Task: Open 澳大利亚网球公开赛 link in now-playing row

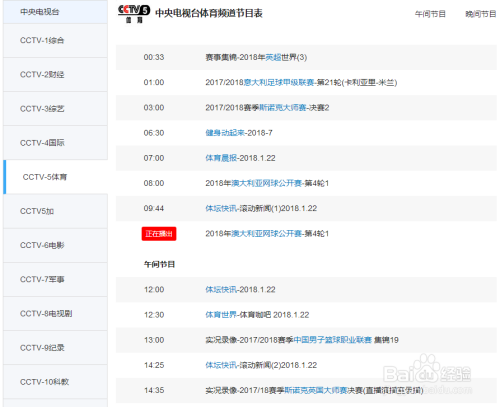Action: (x=267, y=234)
